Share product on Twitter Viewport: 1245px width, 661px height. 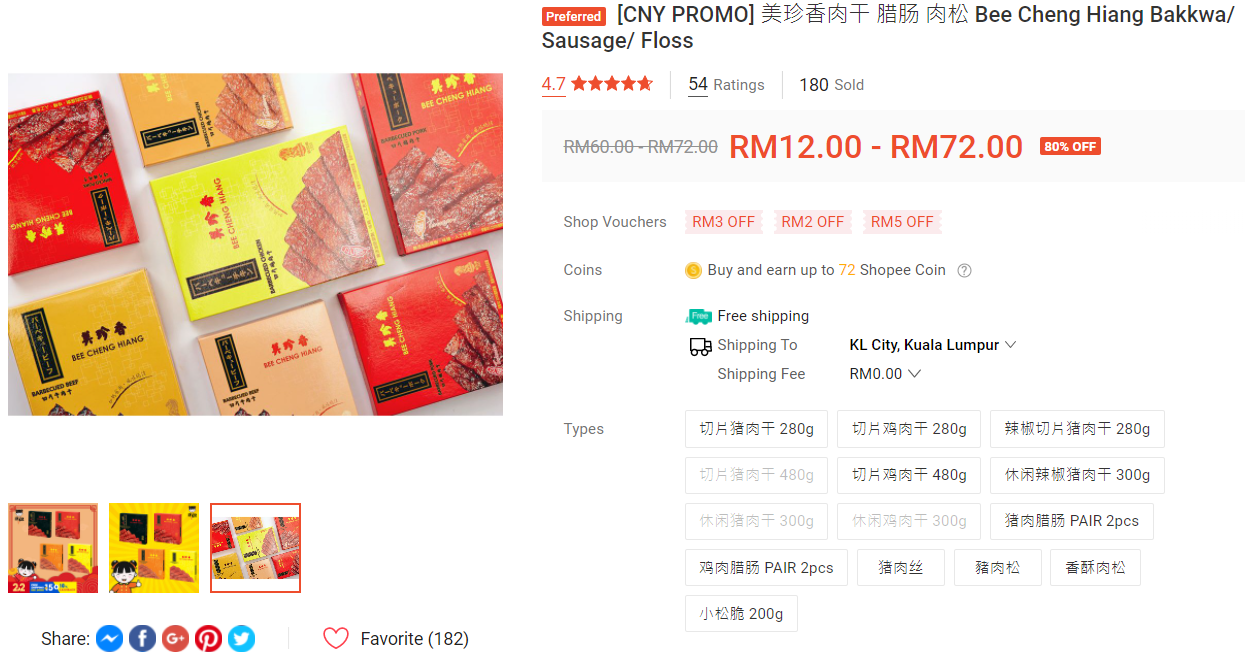pos(241,638)
